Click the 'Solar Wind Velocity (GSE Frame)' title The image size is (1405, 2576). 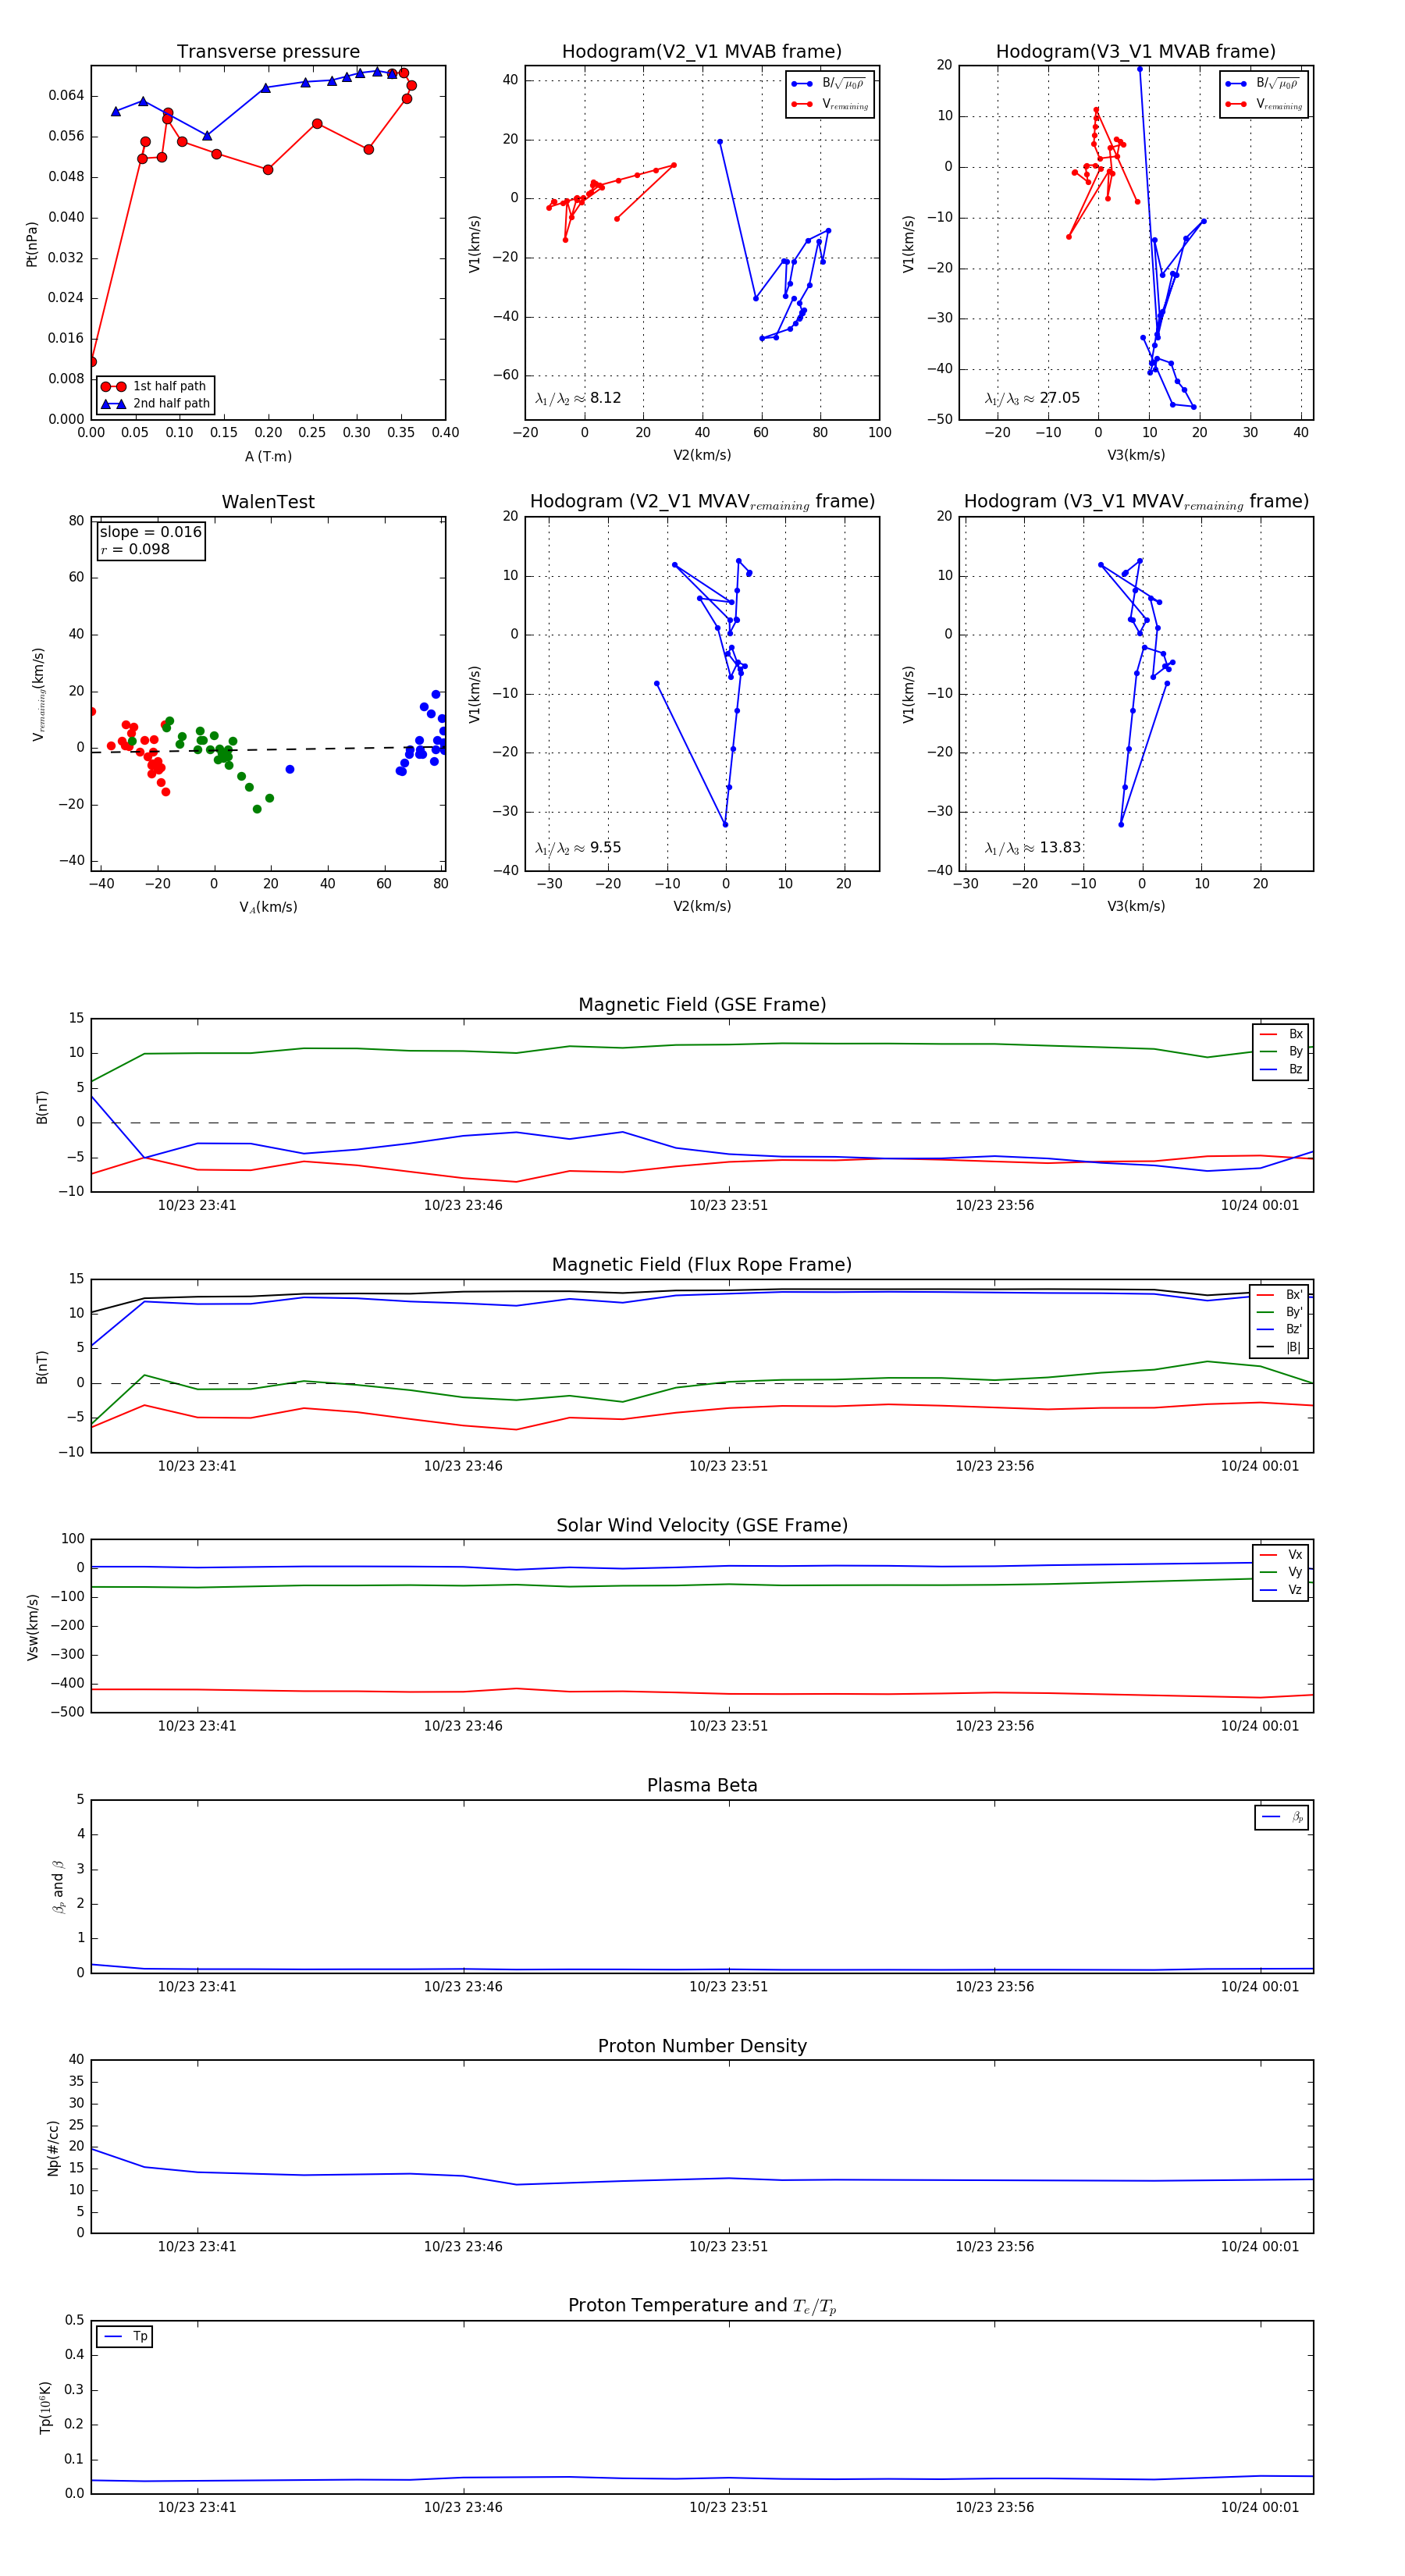point(702,1525)
